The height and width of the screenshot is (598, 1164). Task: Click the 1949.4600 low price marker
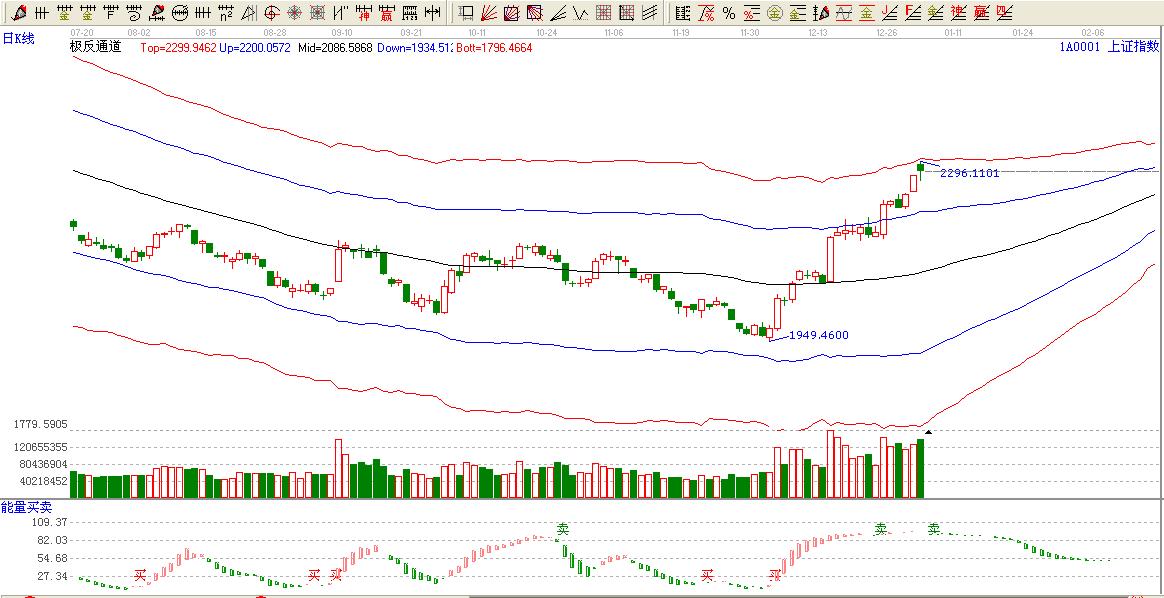pos(818,335)
